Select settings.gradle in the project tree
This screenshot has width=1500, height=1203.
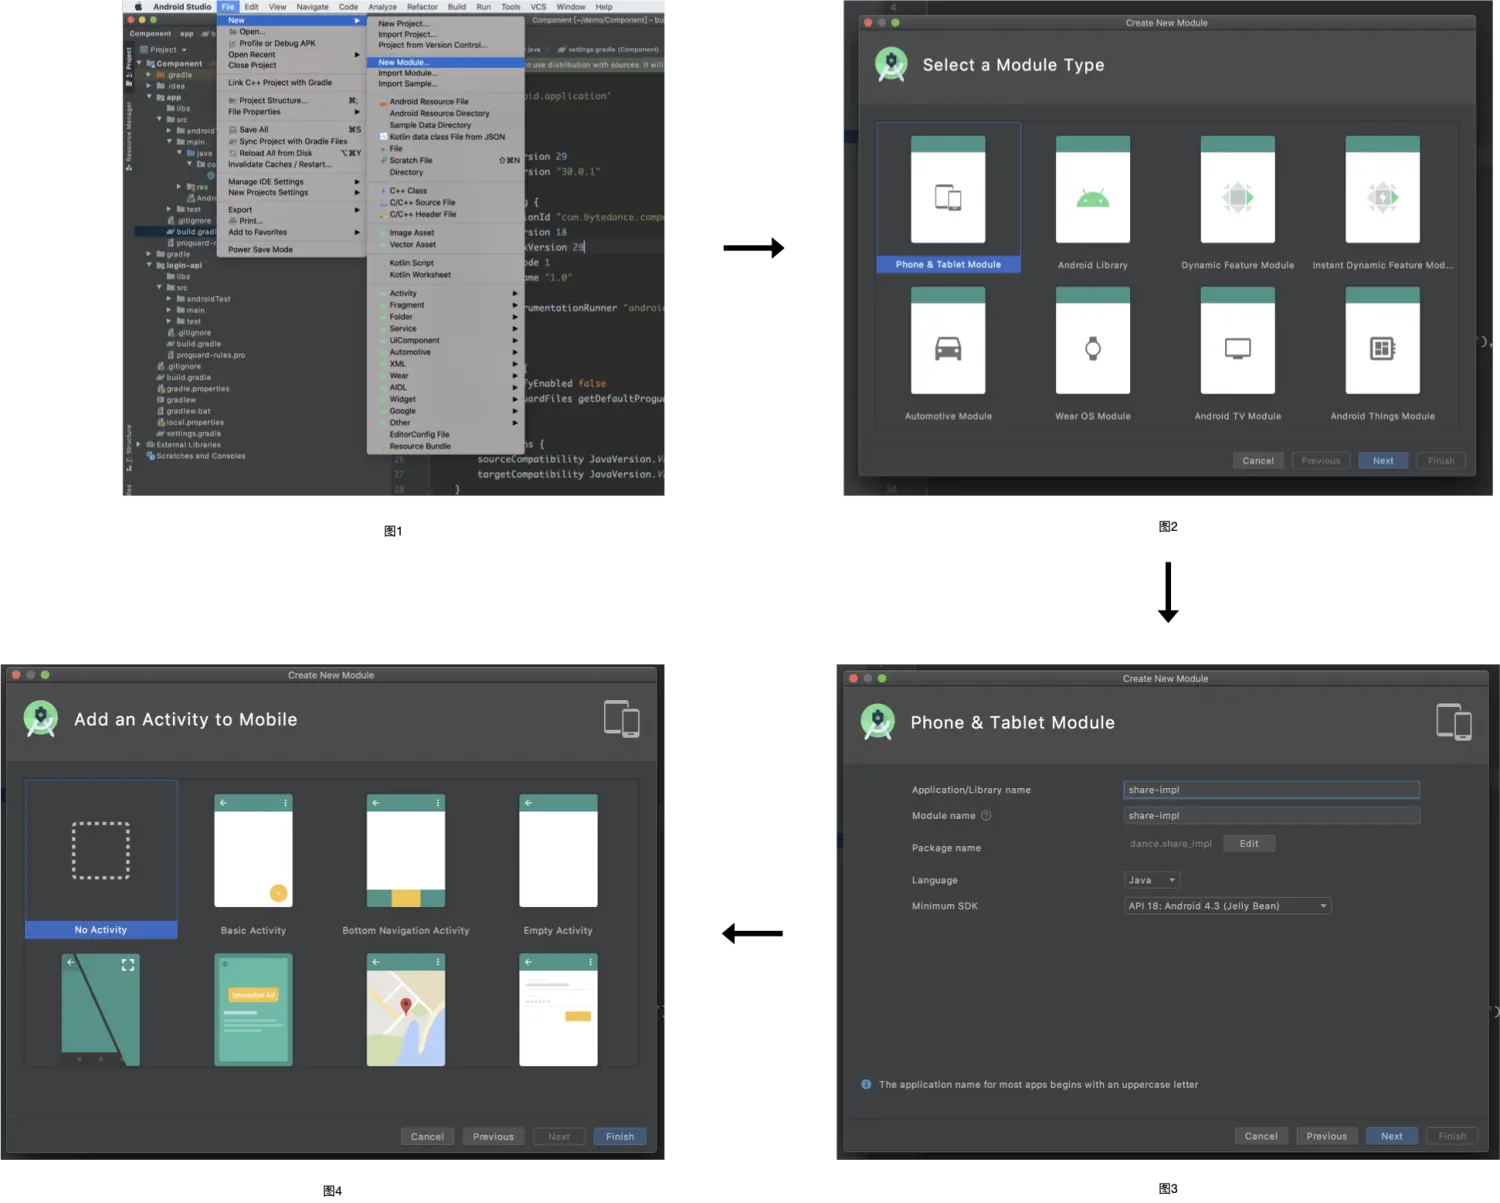tap(188, 434)
